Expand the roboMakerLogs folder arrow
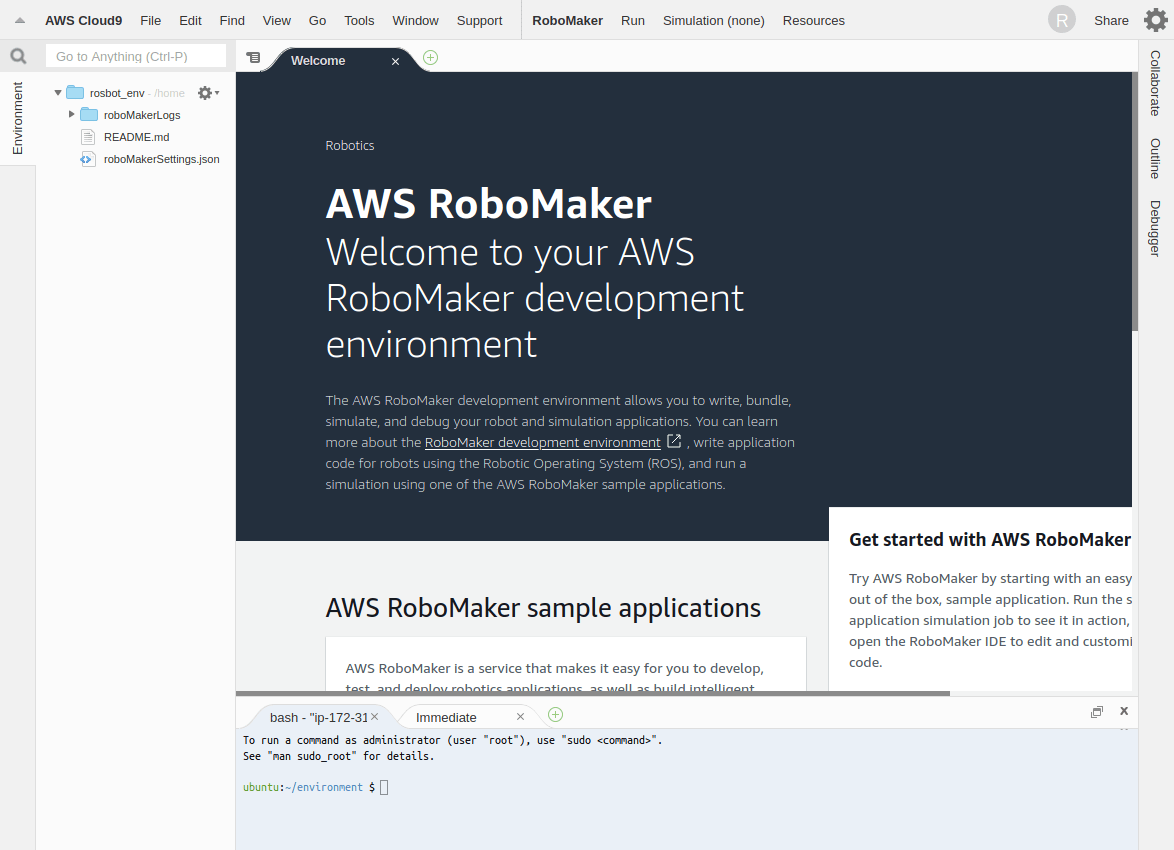 (72, 115)
